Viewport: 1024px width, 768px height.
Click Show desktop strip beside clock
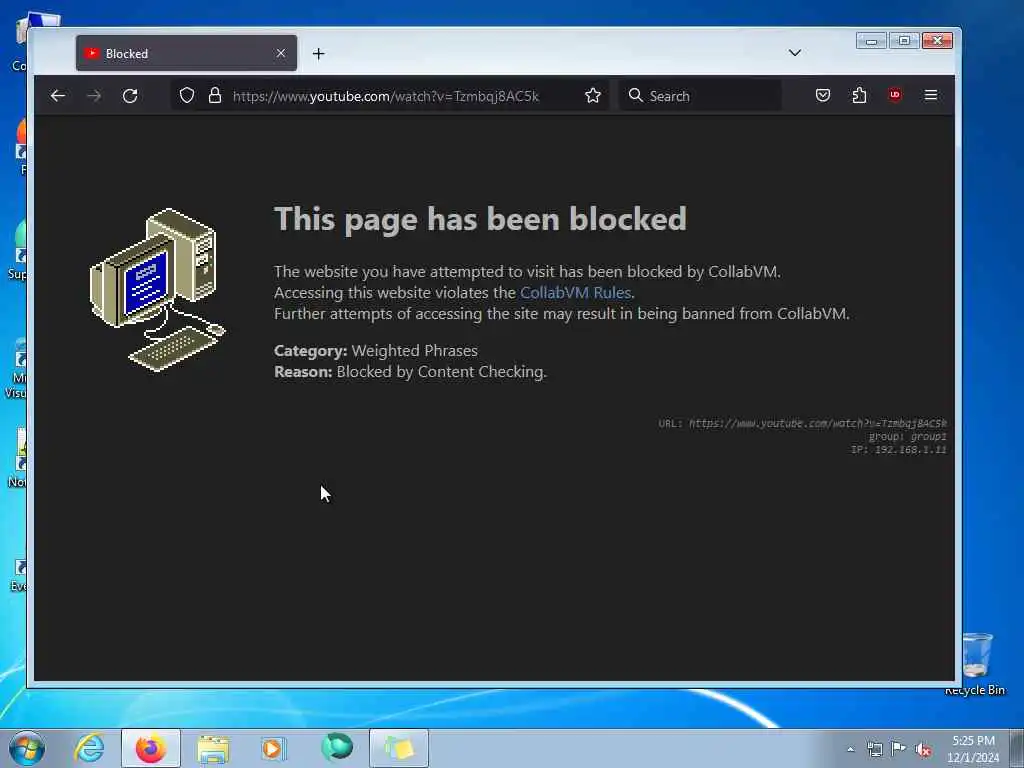pos(1017,748)
